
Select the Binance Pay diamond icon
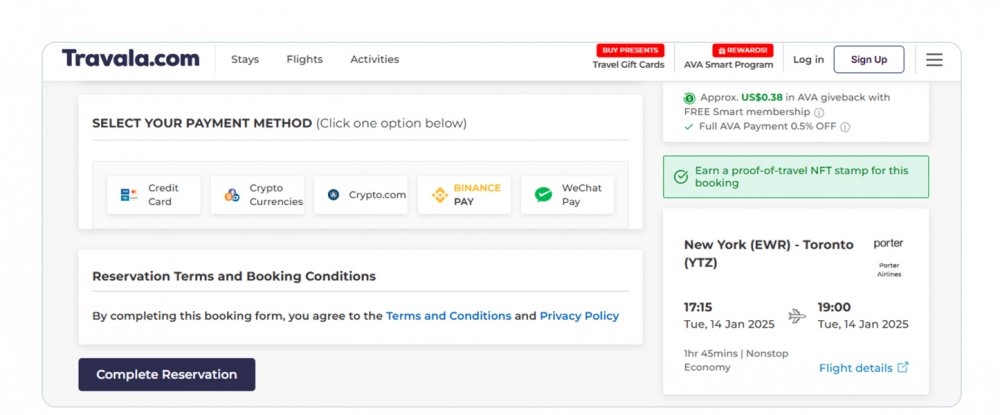click(x=440, y=195)
